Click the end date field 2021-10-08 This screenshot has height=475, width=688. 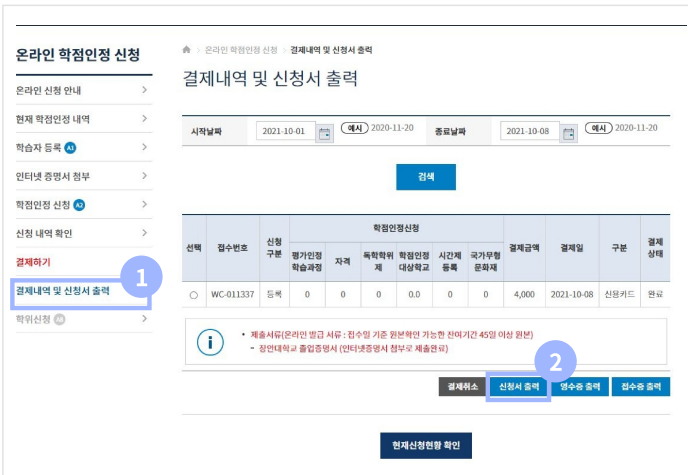[530, 131]
